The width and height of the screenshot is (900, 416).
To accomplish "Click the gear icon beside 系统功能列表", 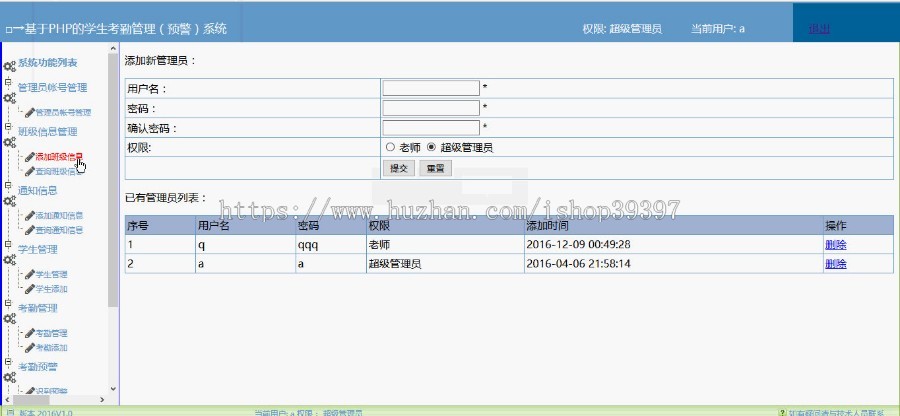I will click(10, 66).
